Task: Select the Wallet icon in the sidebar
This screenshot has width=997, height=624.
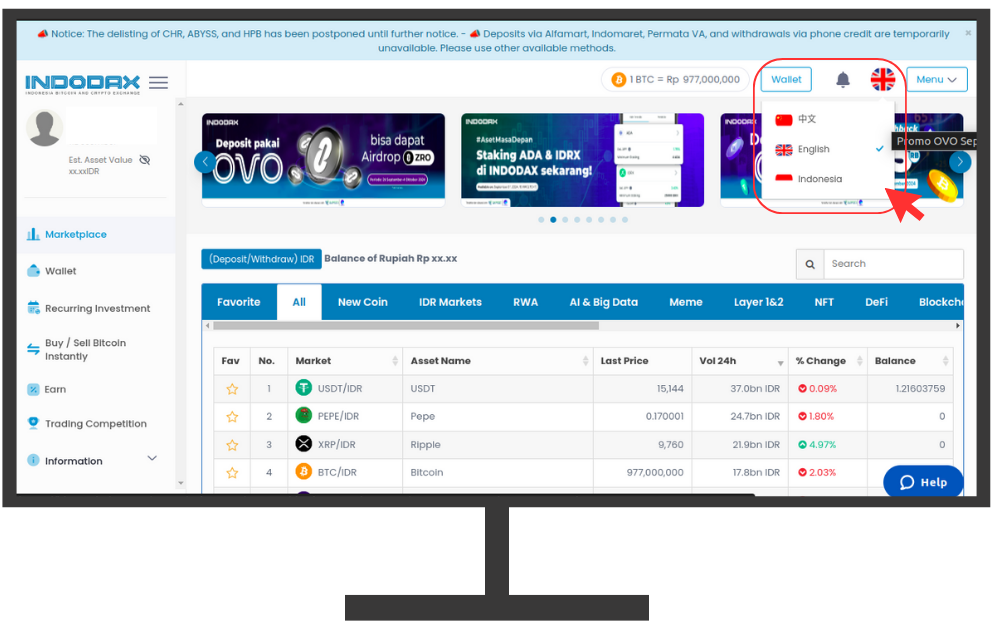Action: point(33,270)
